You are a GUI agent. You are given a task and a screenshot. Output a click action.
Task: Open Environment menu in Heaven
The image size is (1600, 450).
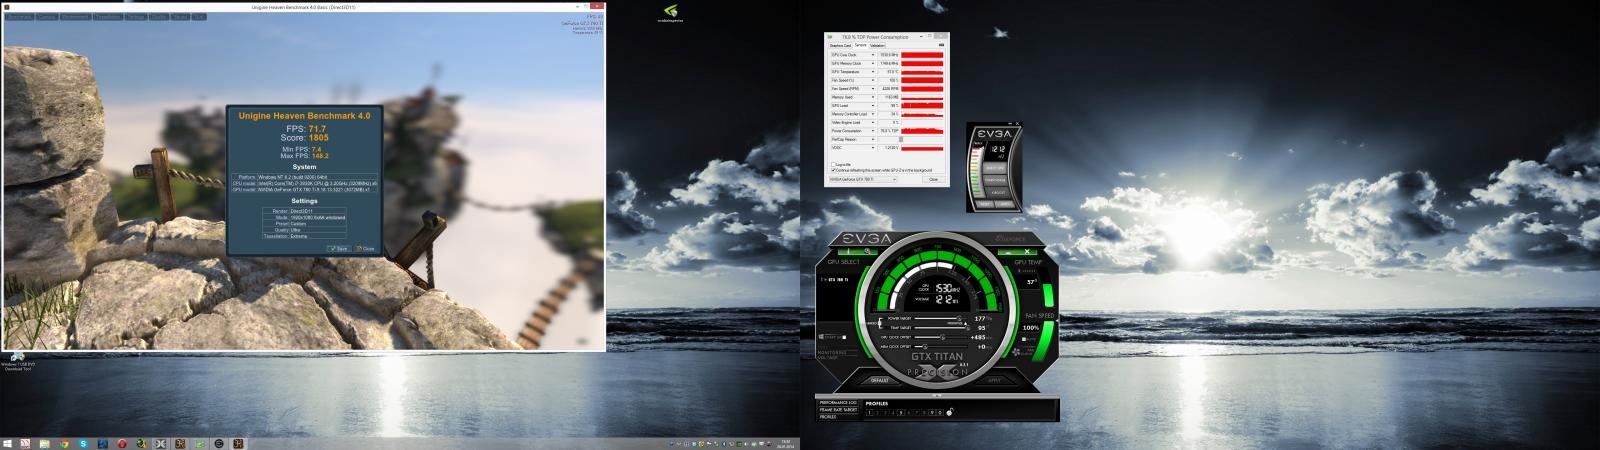coord(75,17)
